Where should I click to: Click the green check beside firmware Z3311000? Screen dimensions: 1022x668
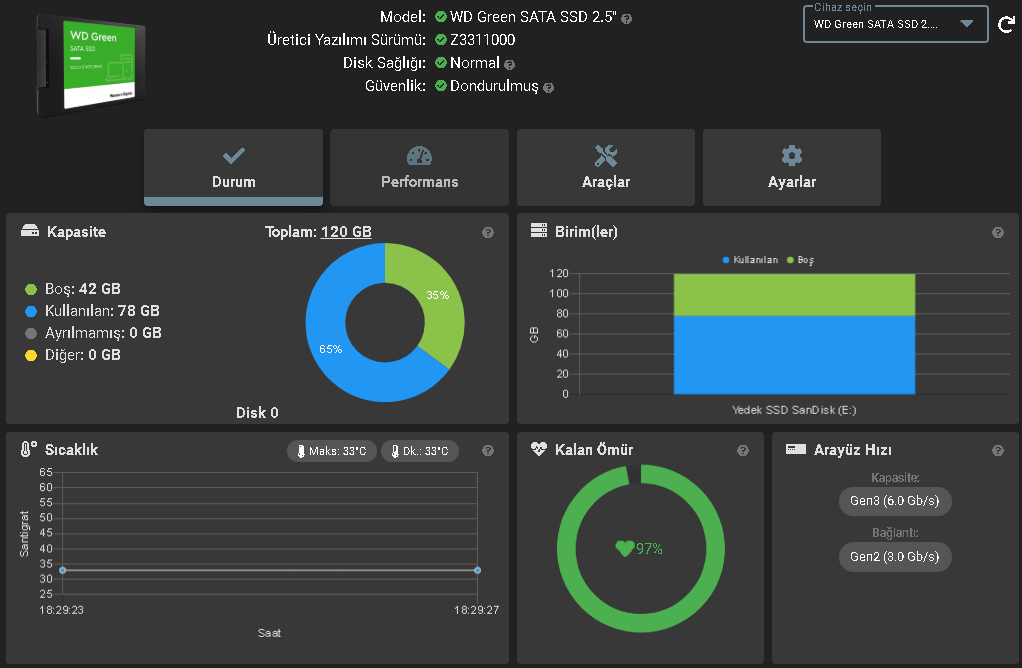click(441, 40)
